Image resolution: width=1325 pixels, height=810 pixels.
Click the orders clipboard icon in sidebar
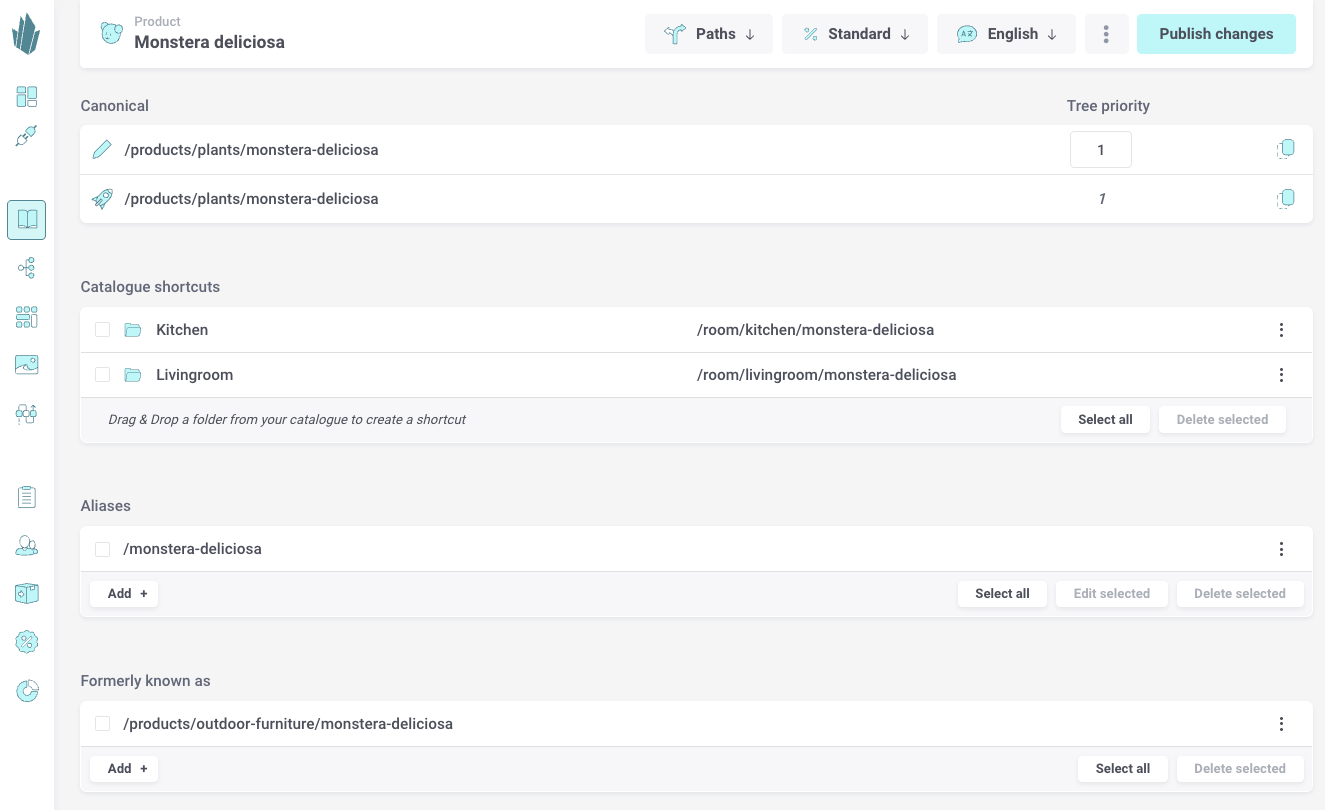pos(27,496)
